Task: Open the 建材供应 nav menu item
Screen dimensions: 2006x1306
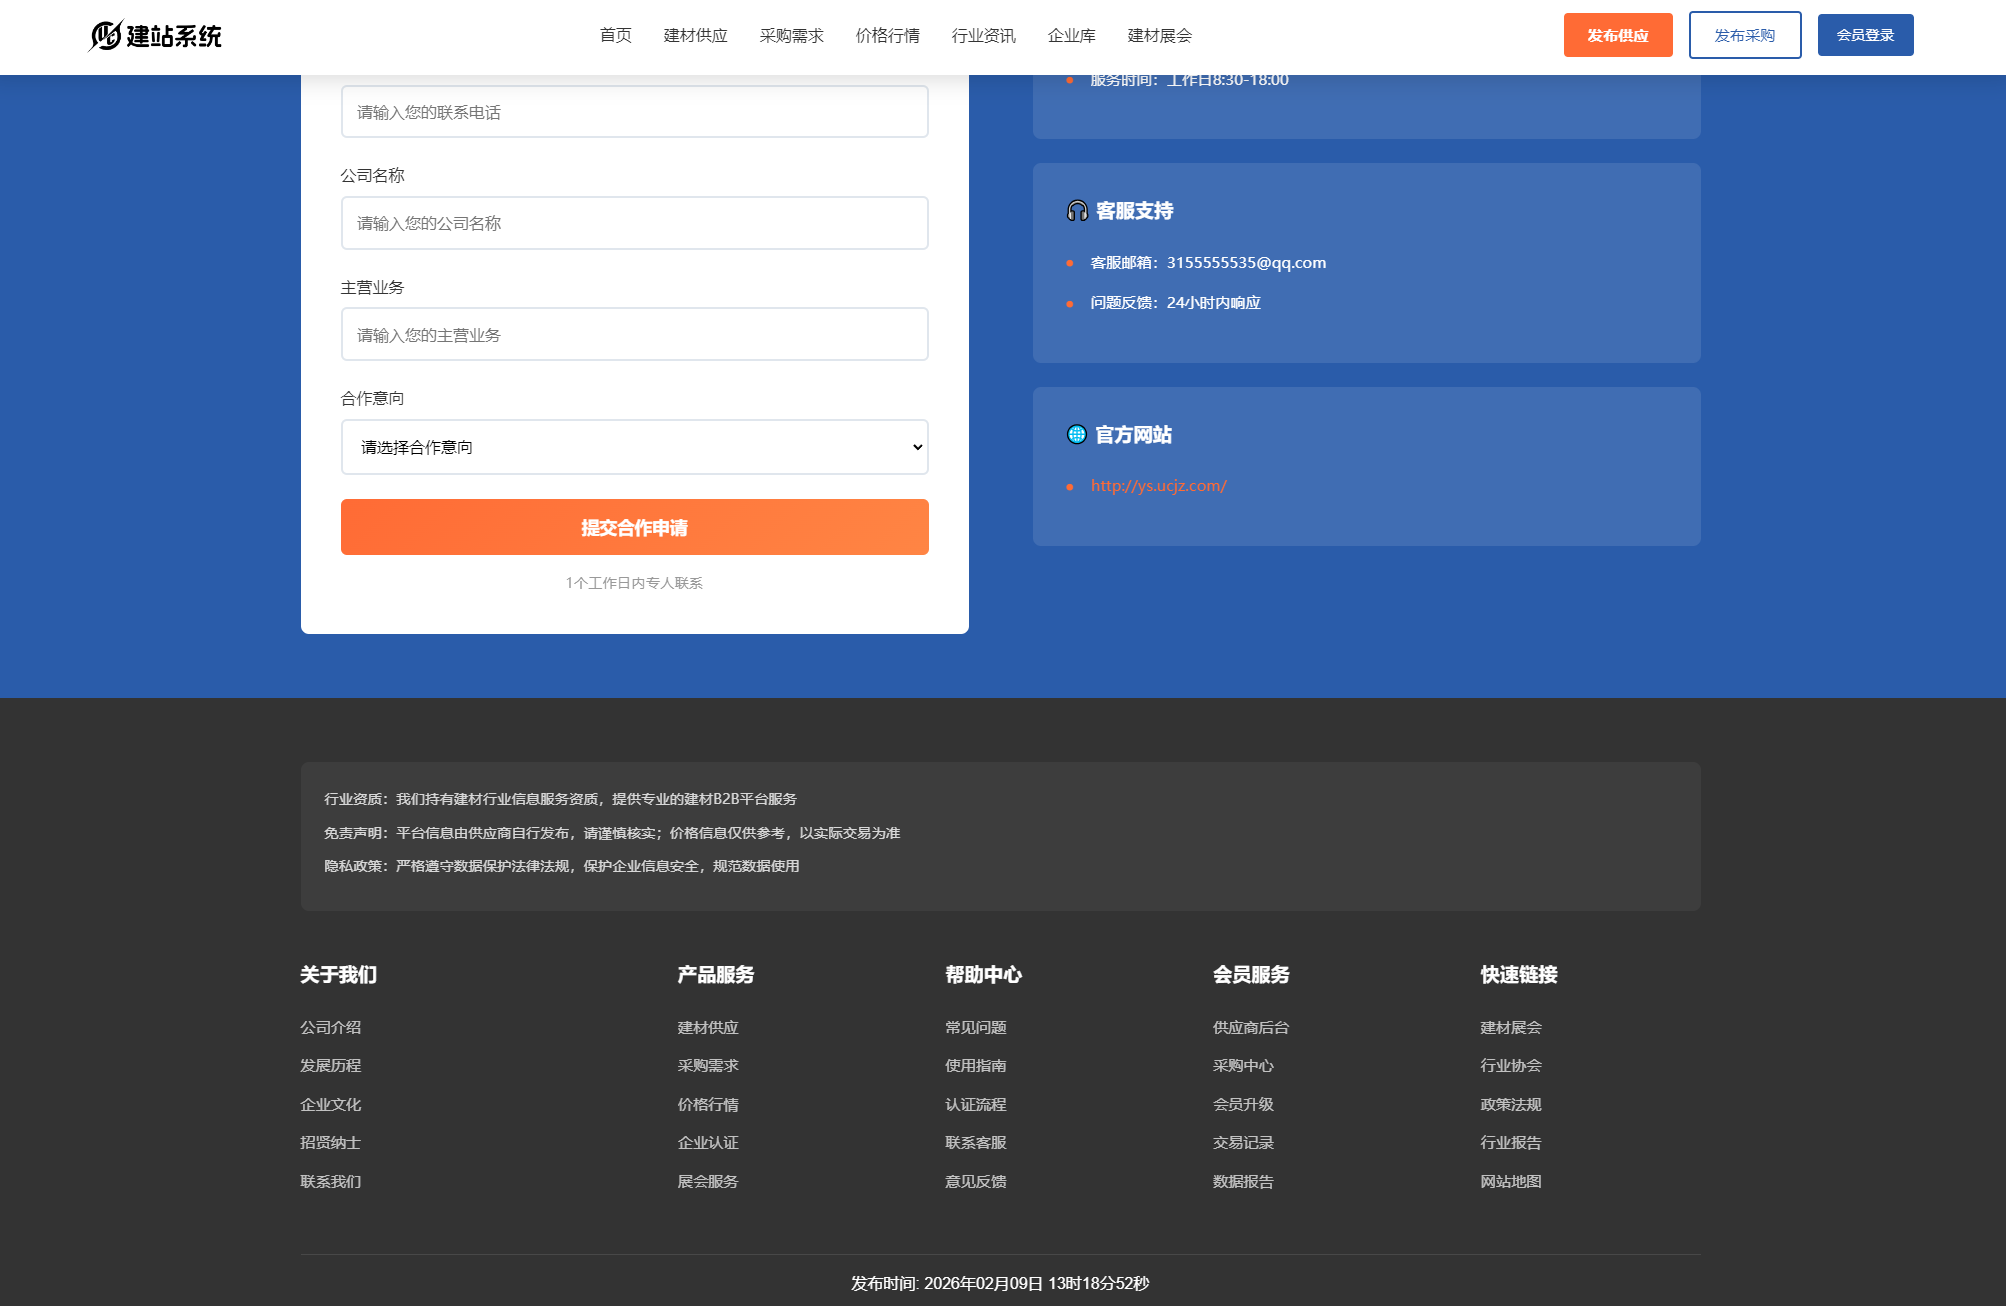Action: click(695, 36)
